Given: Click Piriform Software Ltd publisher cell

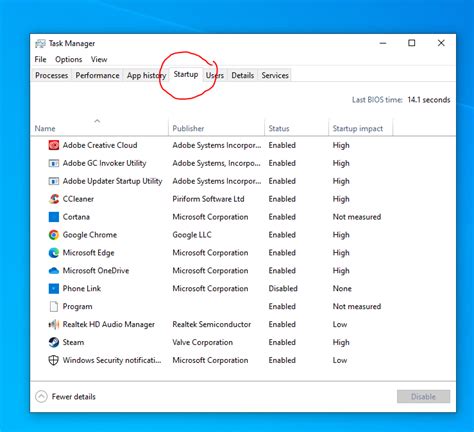Looking at the screenshot, I should (208, 199).
